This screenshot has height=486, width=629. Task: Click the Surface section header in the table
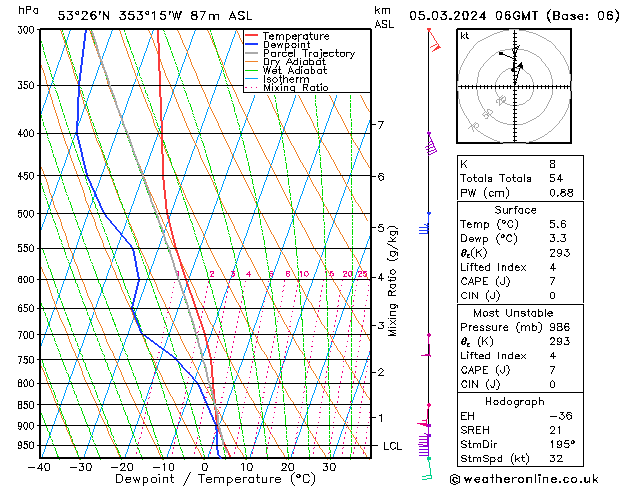click(516, 210)
